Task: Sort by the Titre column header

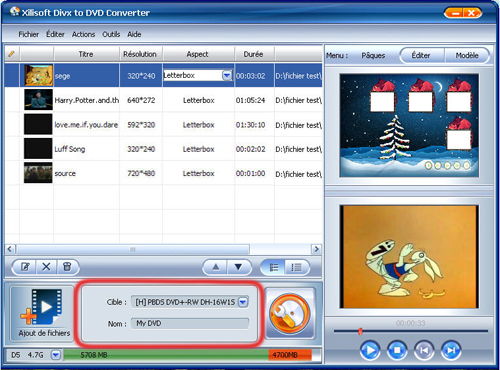Action: pos(86,54)
